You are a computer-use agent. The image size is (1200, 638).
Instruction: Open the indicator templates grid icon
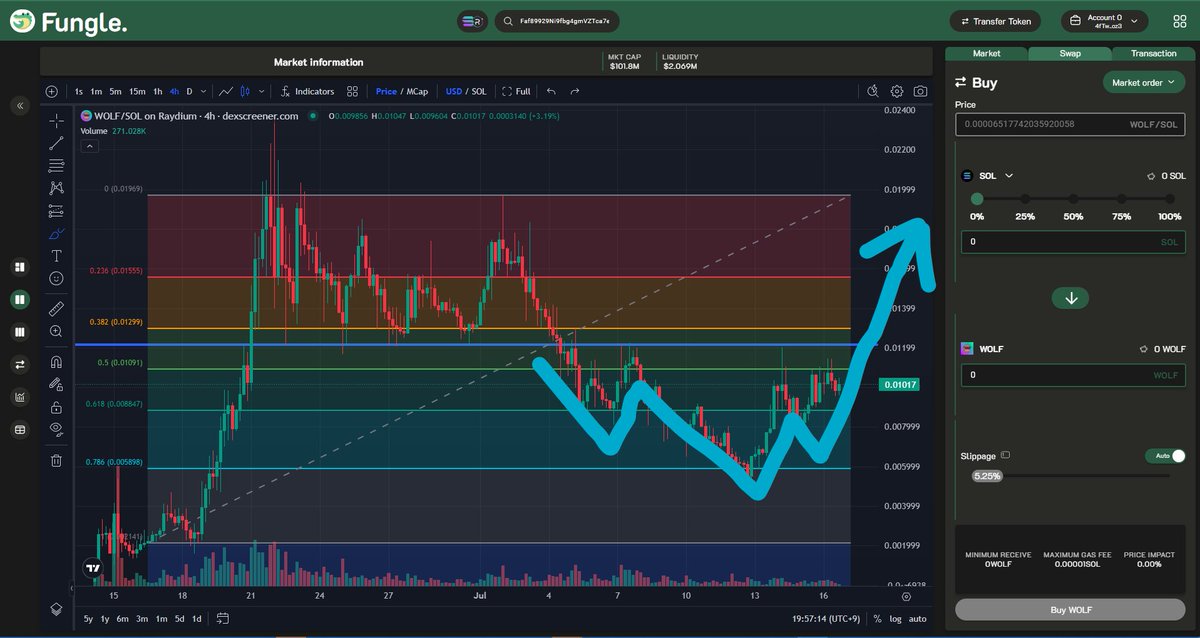tap(352, 91)
